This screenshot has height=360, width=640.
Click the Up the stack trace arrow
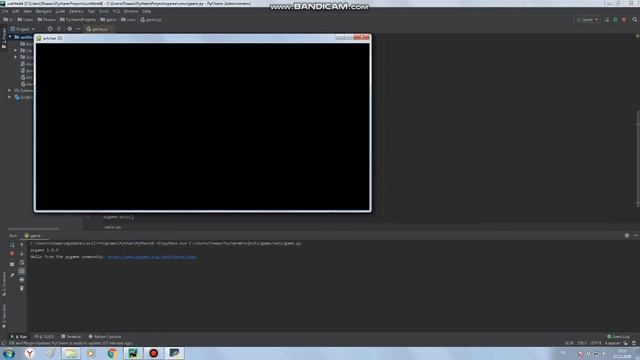22,245
